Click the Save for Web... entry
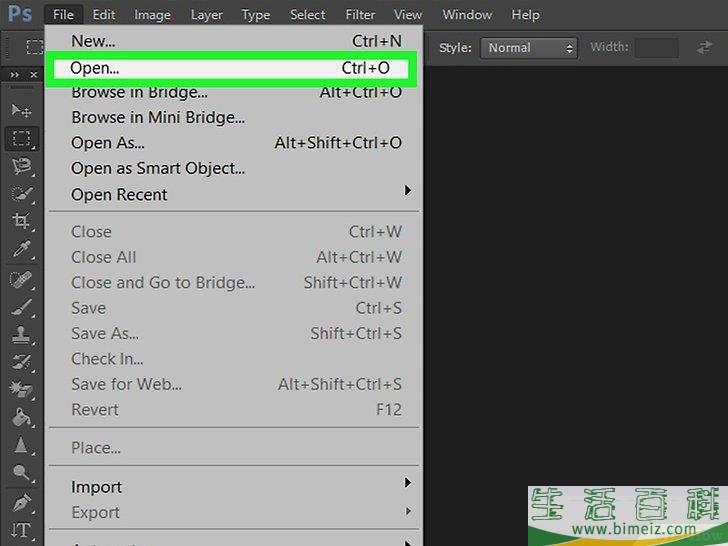The height and width of the screenshot is (546, 728). (x=236, y=384)
